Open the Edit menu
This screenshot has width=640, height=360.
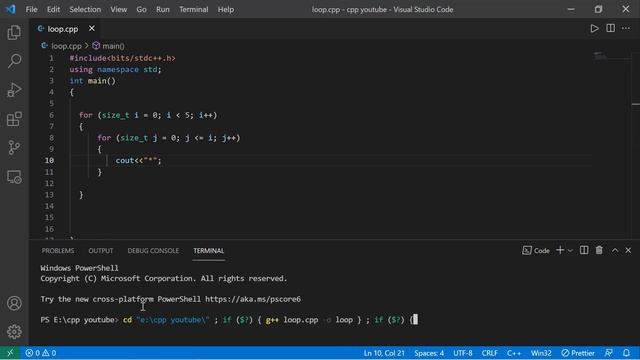coord(53,9)
